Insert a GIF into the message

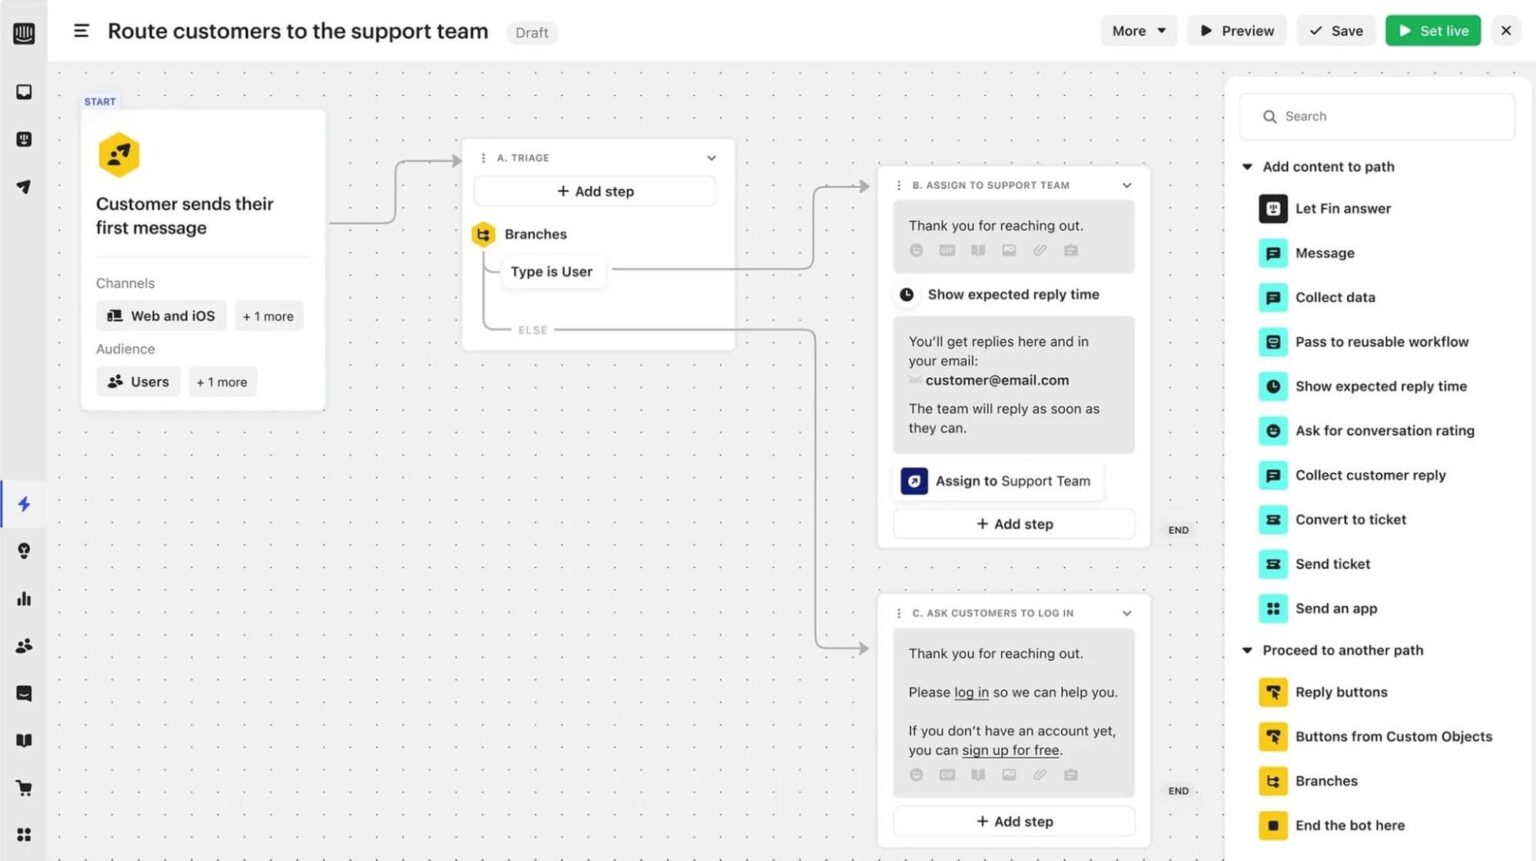pos(946,250)
